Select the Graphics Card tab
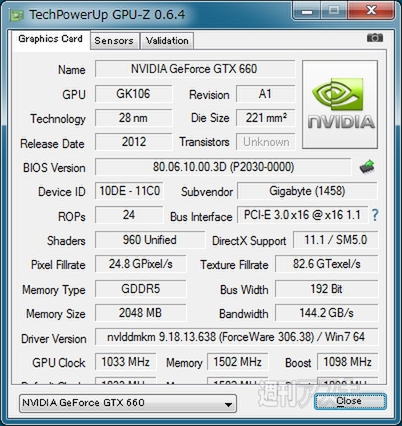Image resolution: width=402 pixels, height=426 pixels. pyautogui.click(x=50, y=39)
